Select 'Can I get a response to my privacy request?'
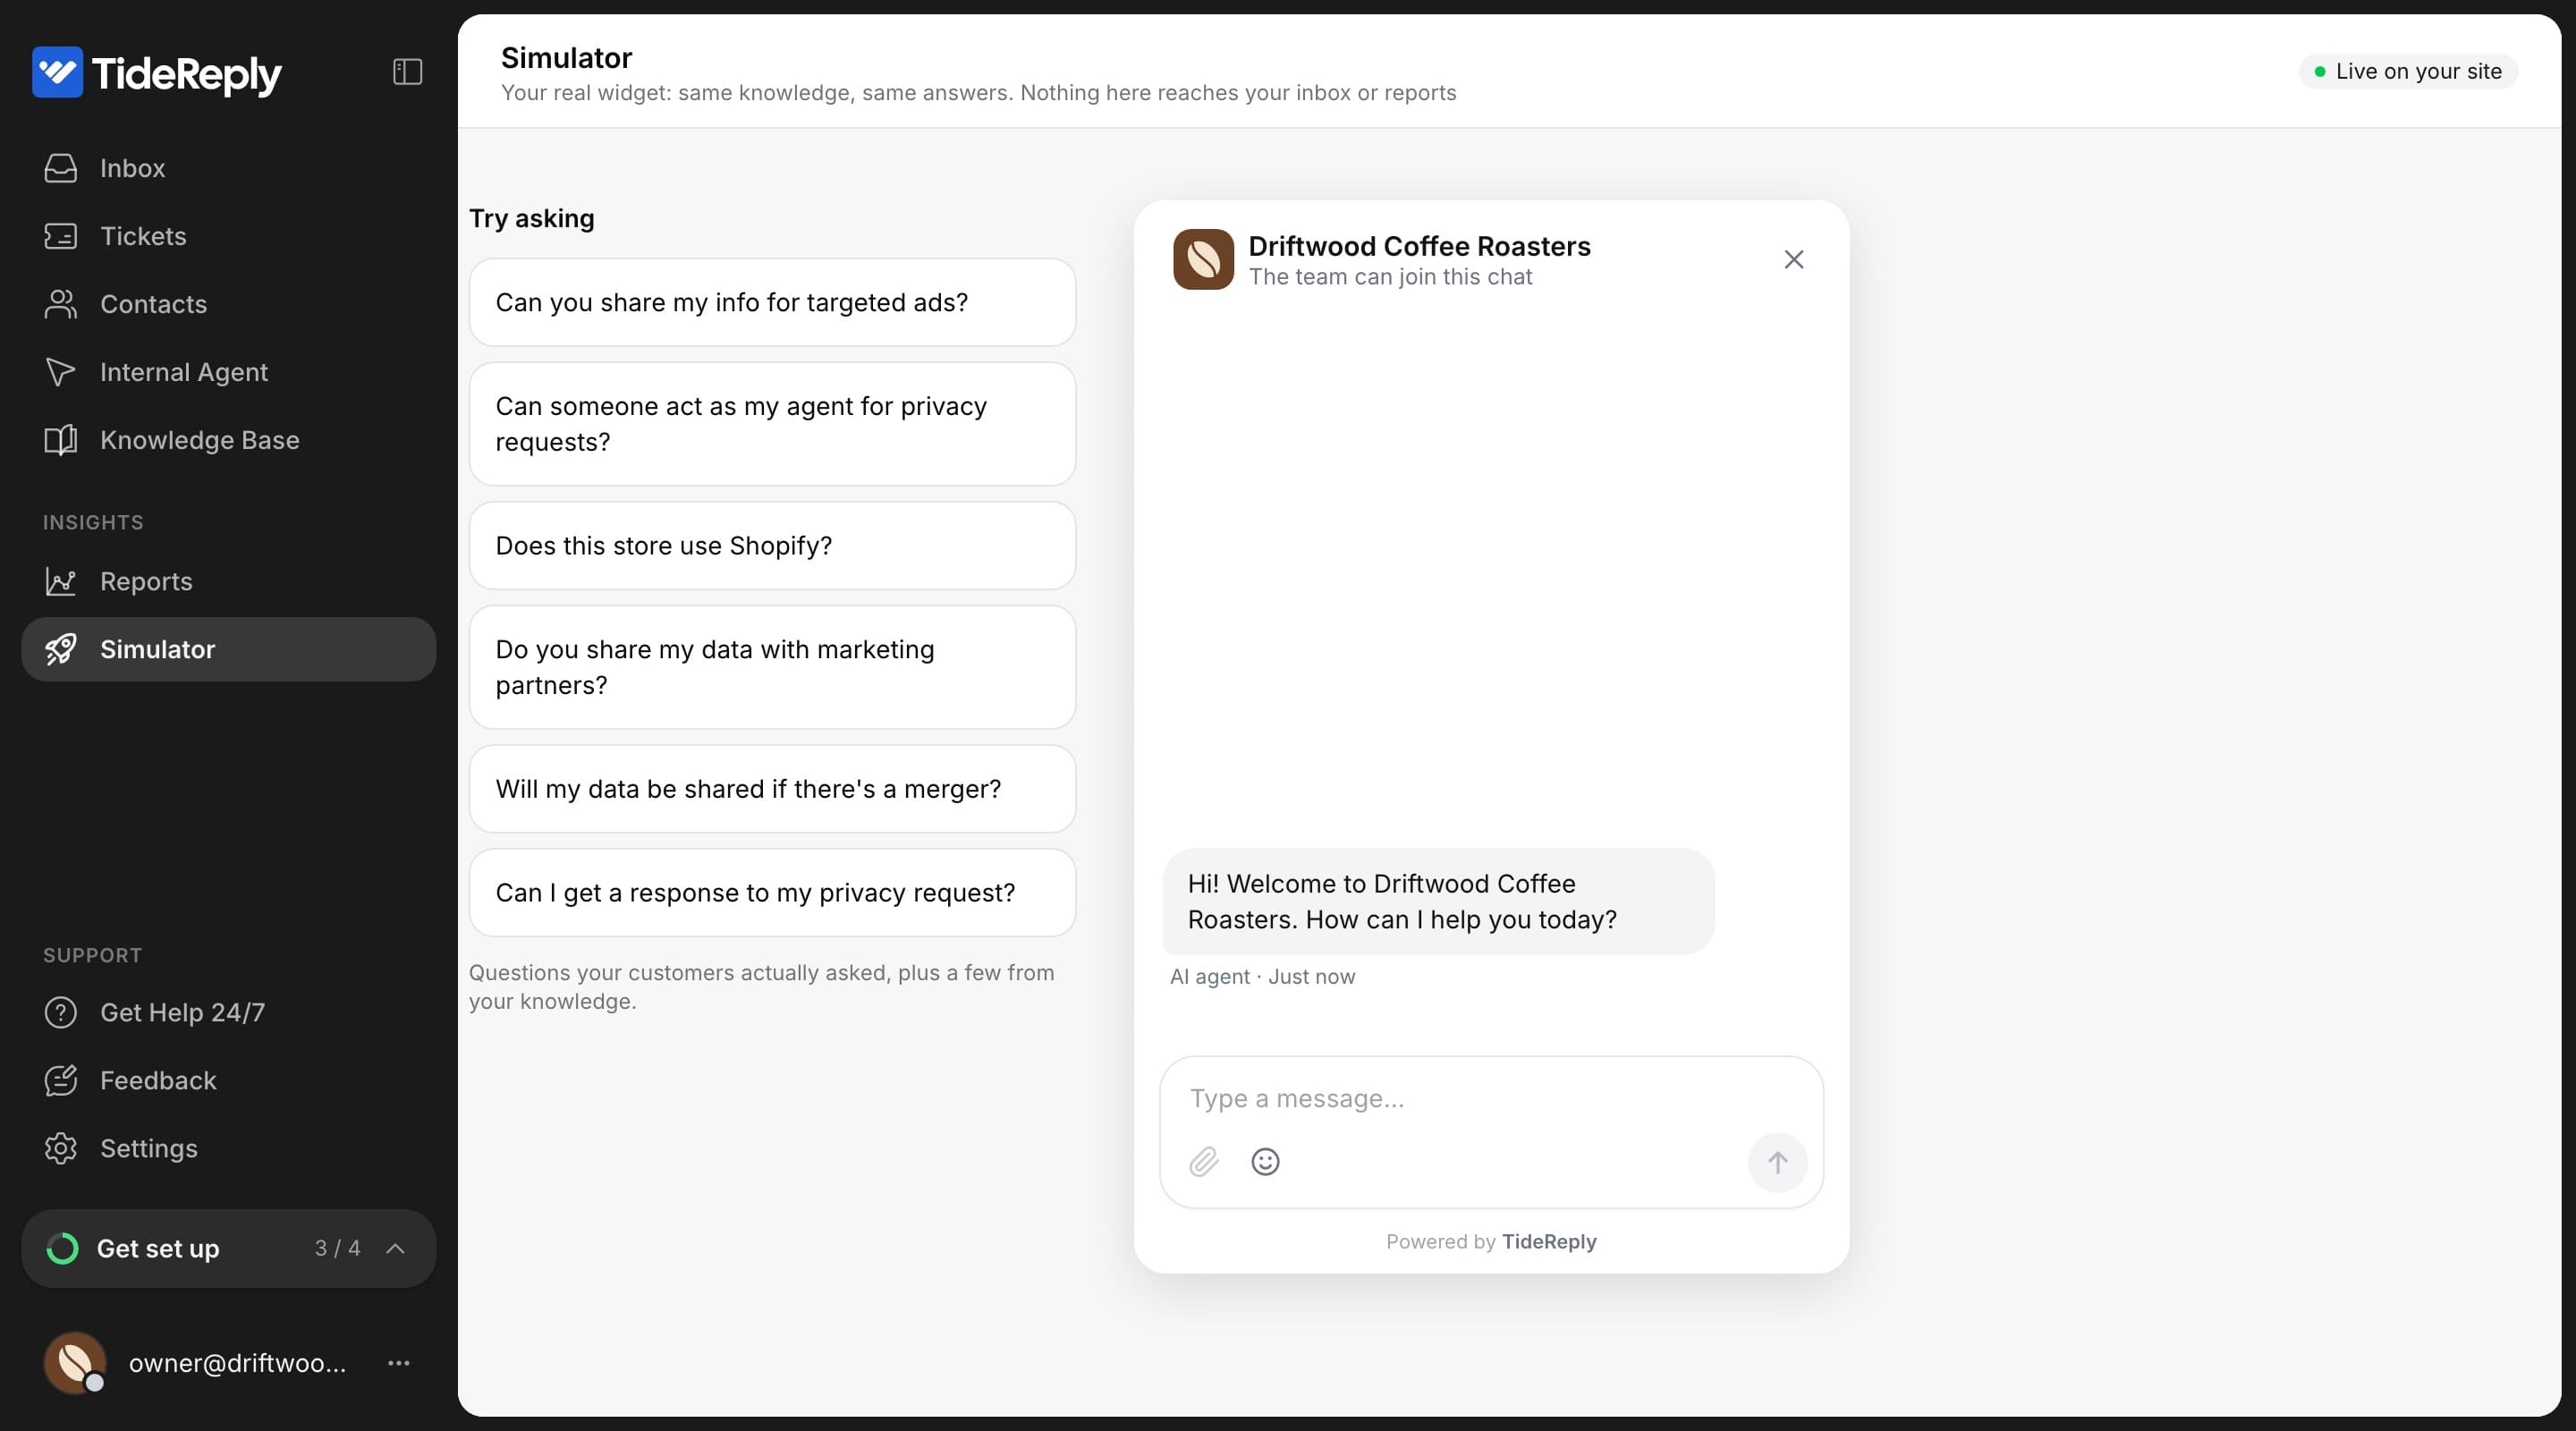This screenshot has width=2576, height=1431. click(x=772, y=893)
